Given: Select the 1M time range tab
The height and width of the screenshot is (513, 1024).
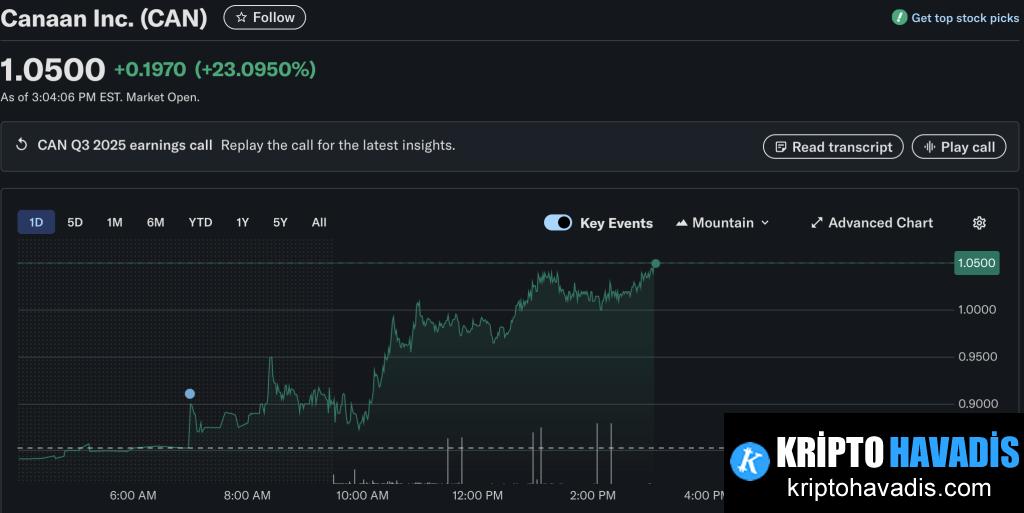Looking at the screenshot, I should 114,223.
